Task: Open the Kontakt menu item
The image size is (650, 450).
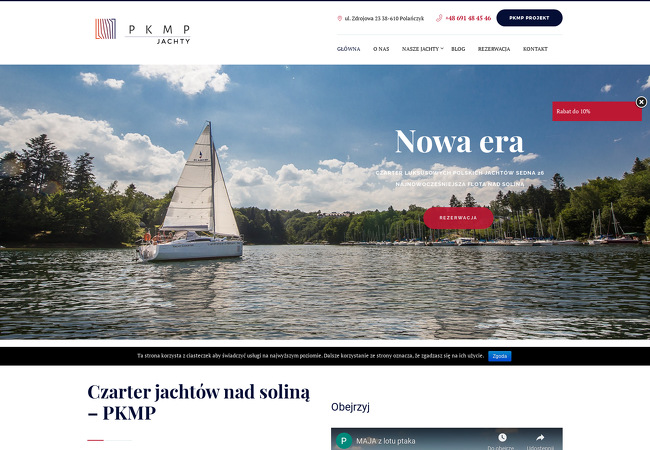Action: (535, 49)
